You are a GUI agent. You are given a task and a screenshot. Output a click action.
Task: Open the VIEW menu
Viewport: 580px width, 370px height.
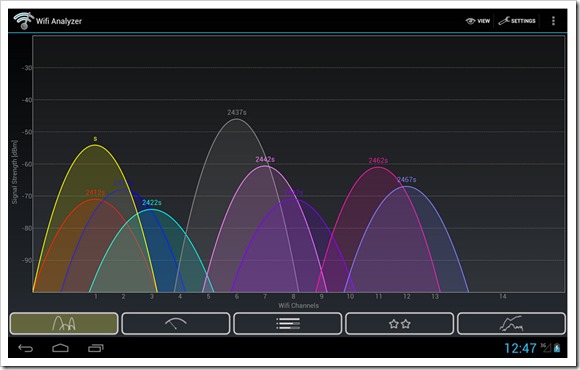coord(478,21)
